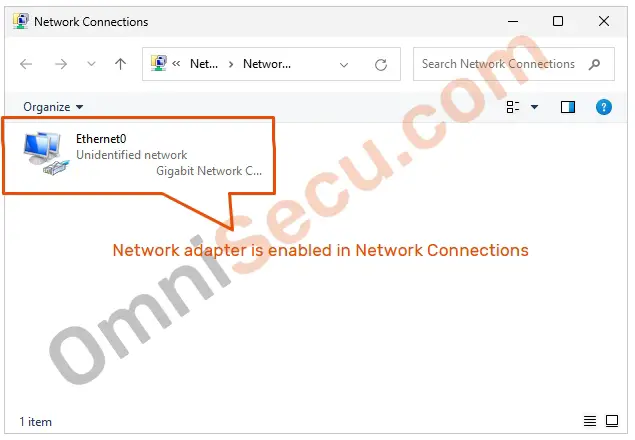The image size is (635, 440).
Task: Click the Network Connections title bar icon
Action: 21,21
